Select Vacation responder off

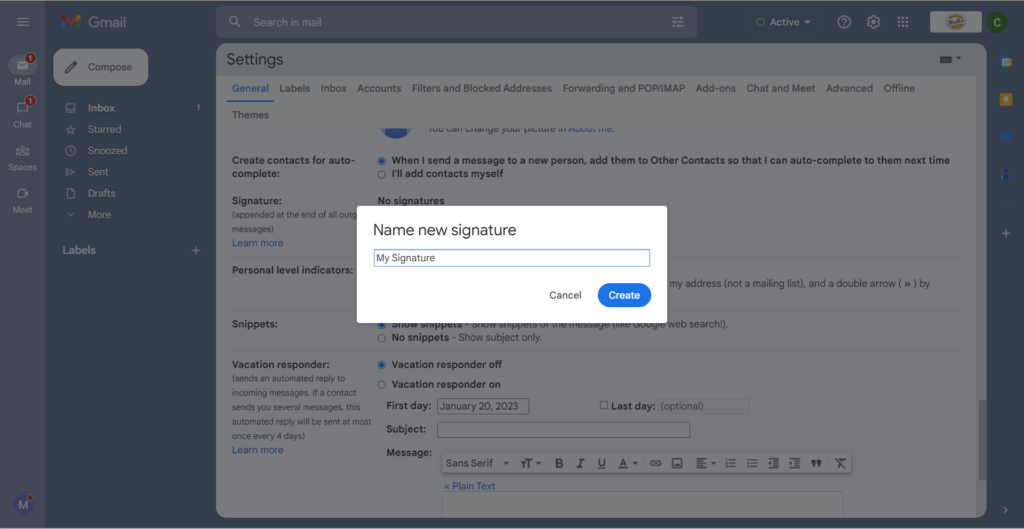tap(381, 365)
